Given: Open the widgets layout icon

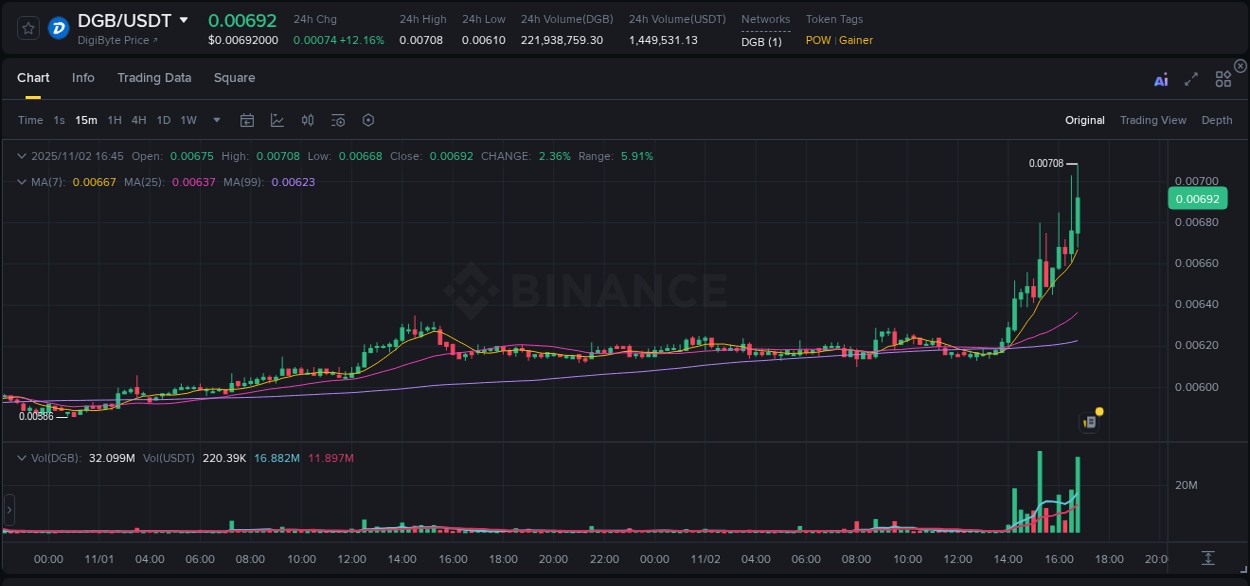Looking at the screenshot, I should pos(1223,79).
